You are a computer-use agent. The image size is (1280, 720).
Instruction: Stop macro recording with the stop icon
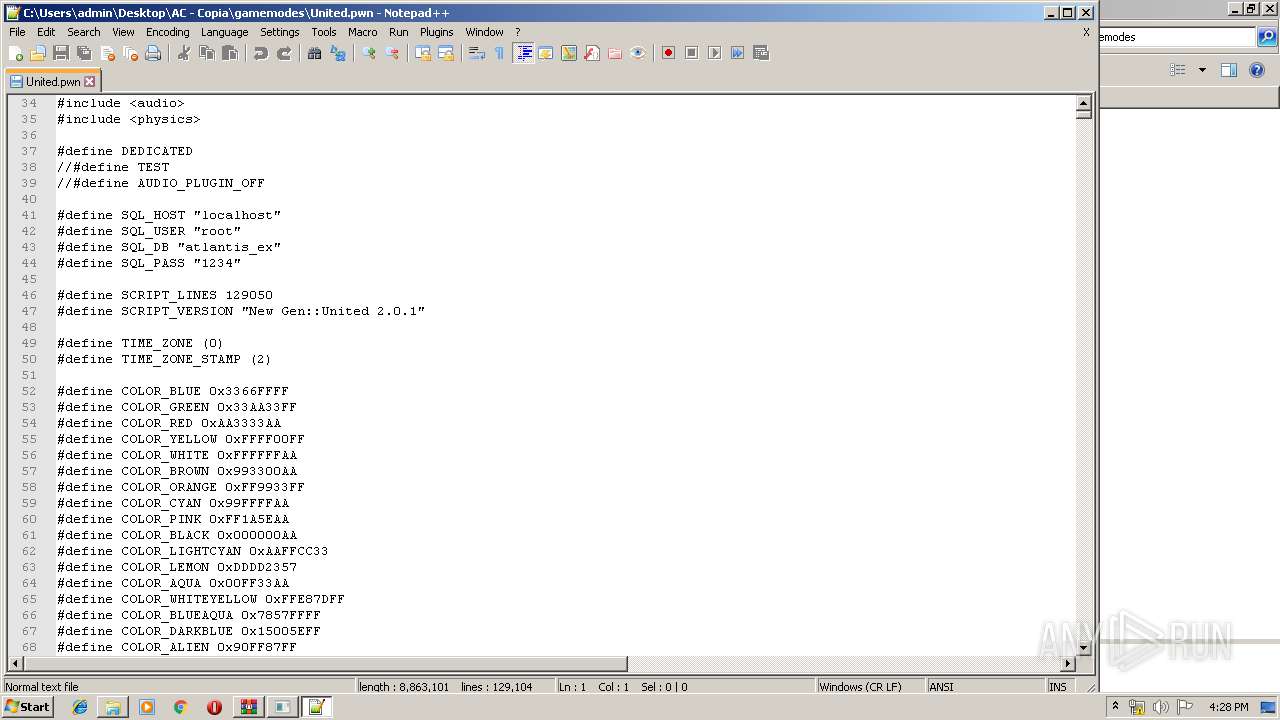click(692, 53)
